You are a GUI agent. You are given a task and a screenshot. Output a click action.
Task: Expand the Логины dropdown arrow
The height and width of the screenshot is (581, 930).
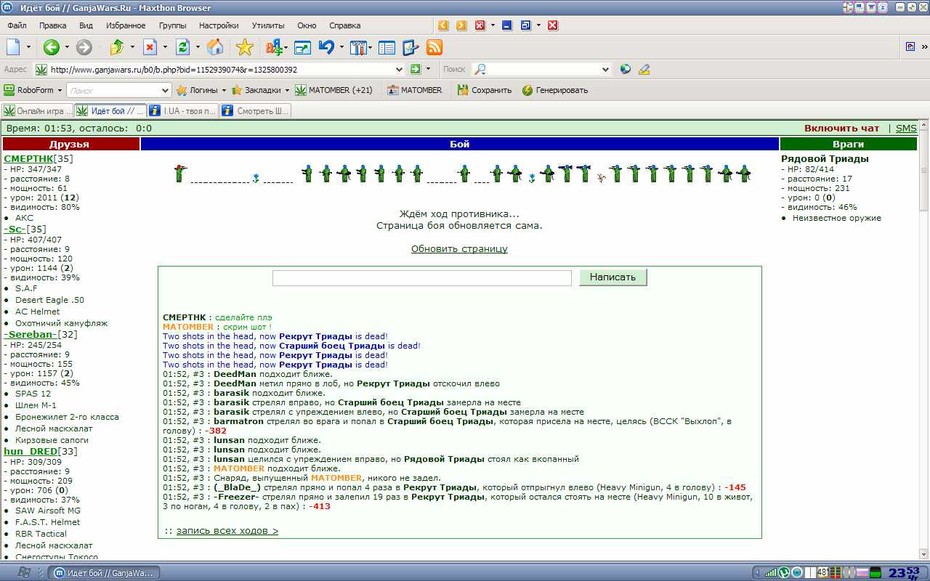[x=224, y=90]
